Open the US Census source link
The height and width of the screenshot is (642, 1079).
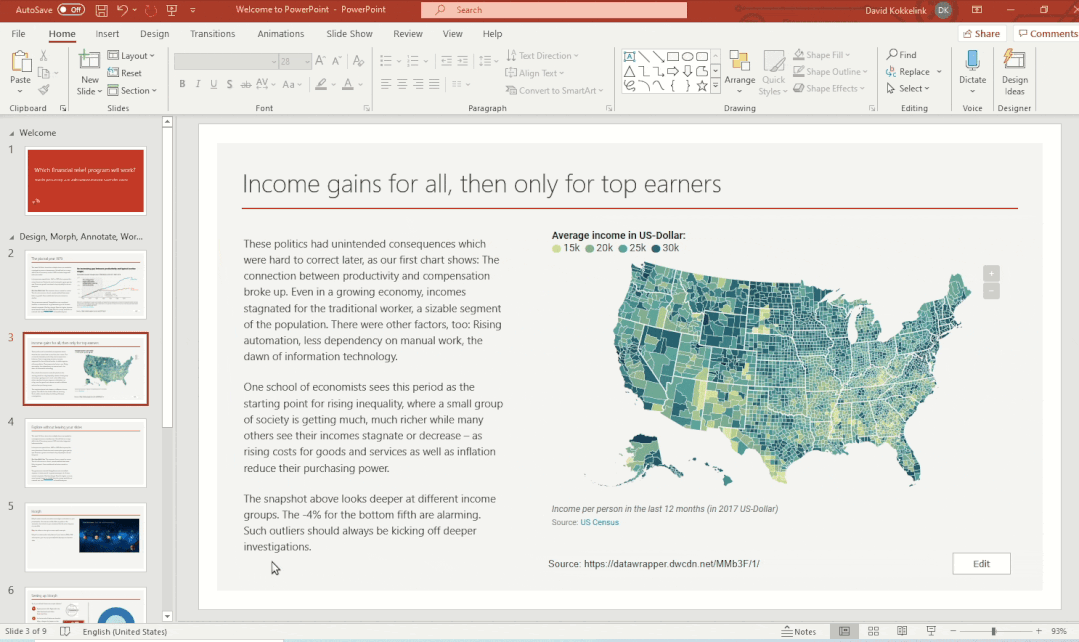point(599,522)
